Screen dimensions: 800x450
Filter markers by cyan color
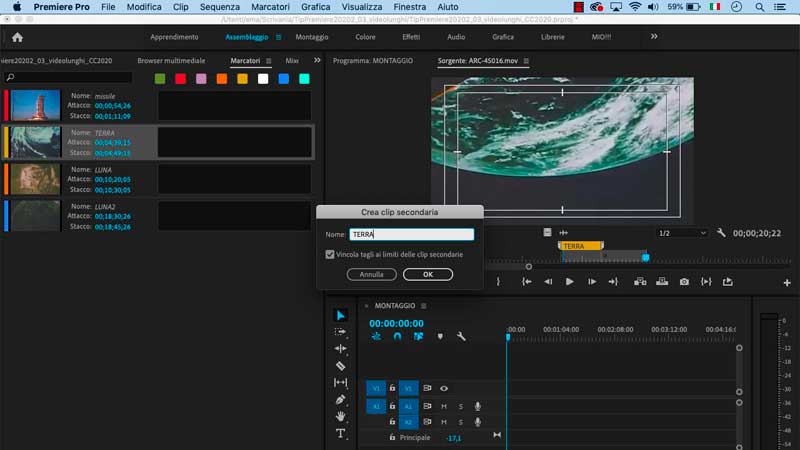coord(304,79)
